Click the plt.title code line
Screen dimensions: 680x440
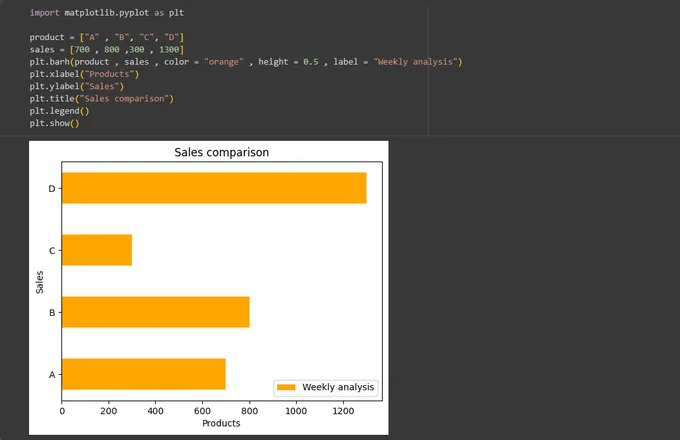[x=101, y=98]
